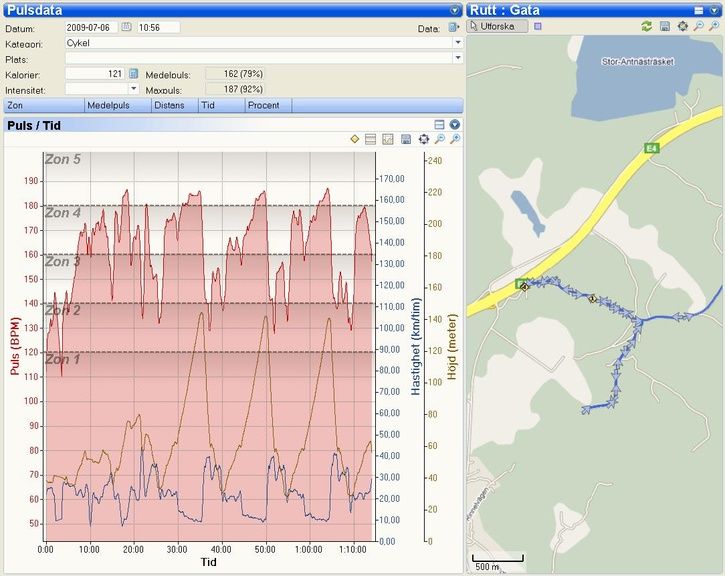Open the calculator icon beside Kalorier
The image size is (725, 576).
pos(133,73)
